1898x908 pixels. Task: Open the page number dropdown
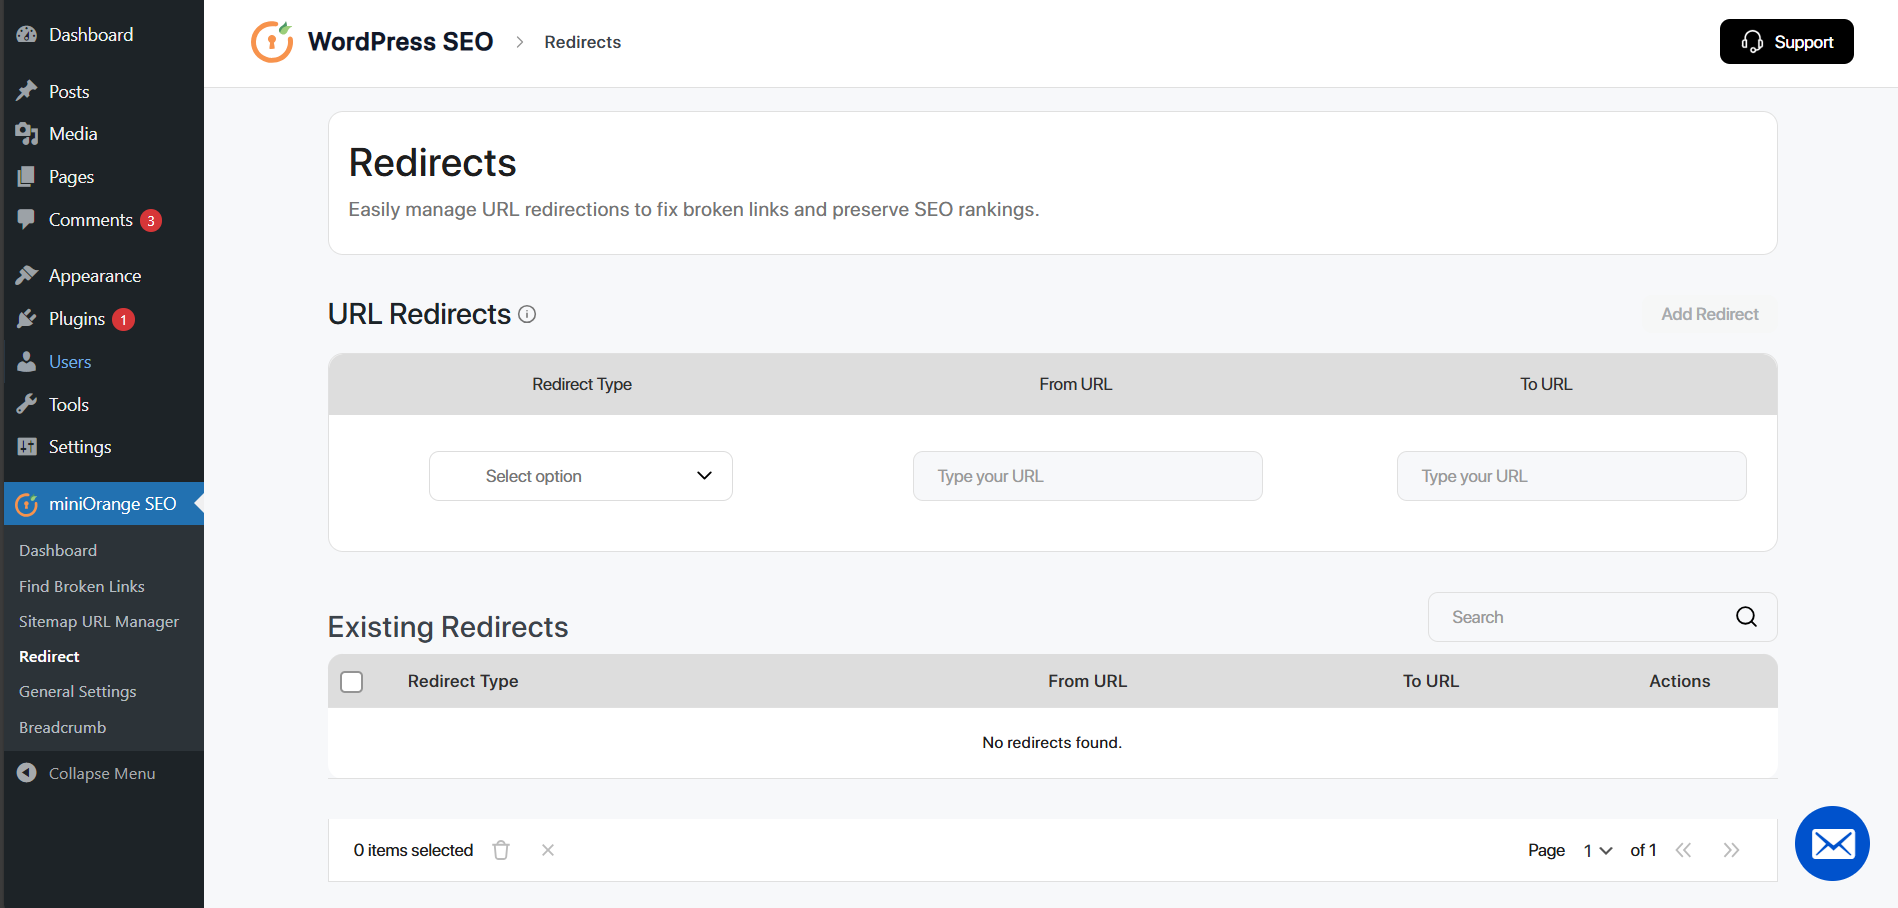(1597, 849)
